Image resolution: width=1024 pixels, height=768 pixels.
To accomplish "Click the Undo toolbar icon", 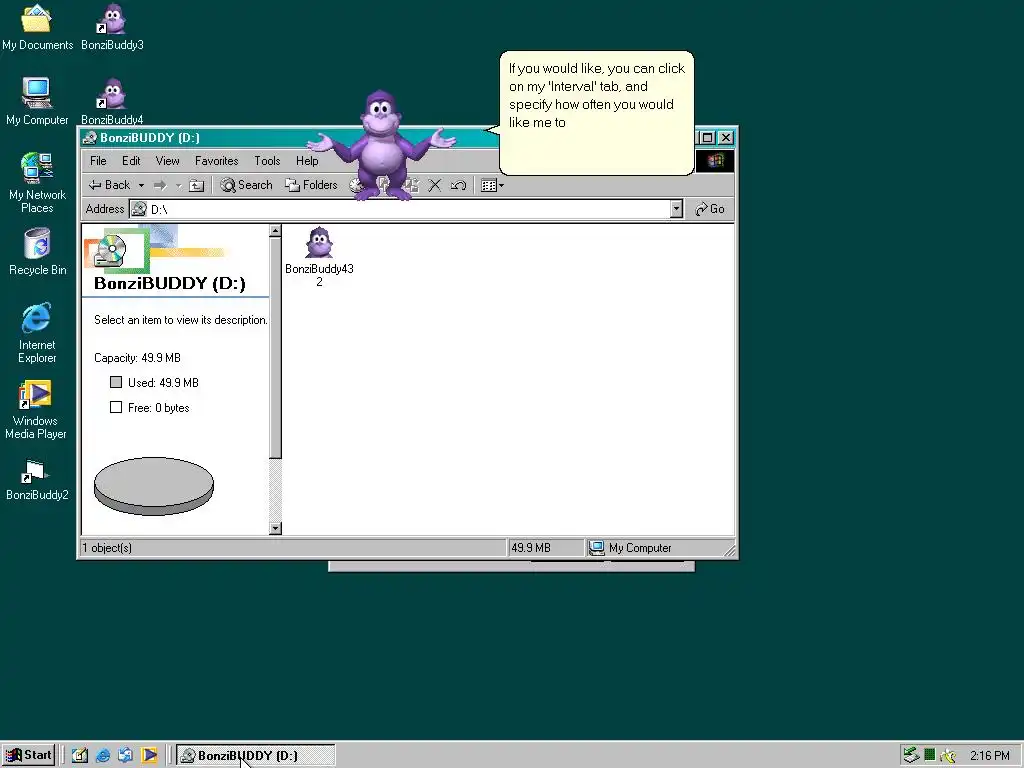I will click(458, 185).
